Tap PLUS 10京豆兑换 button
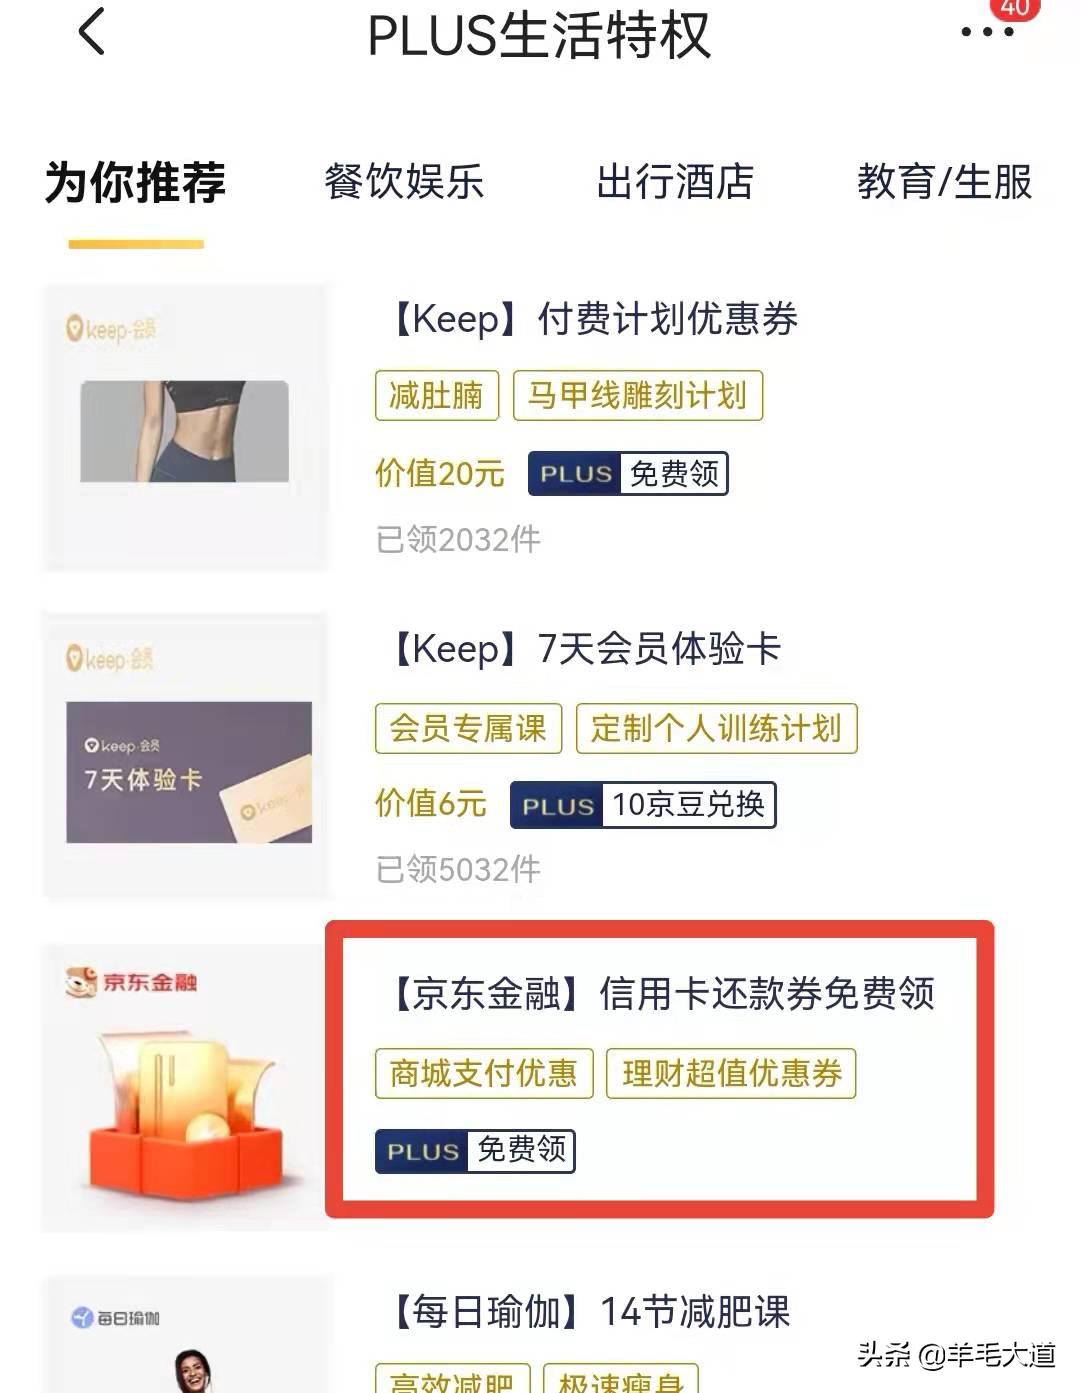 643,804
